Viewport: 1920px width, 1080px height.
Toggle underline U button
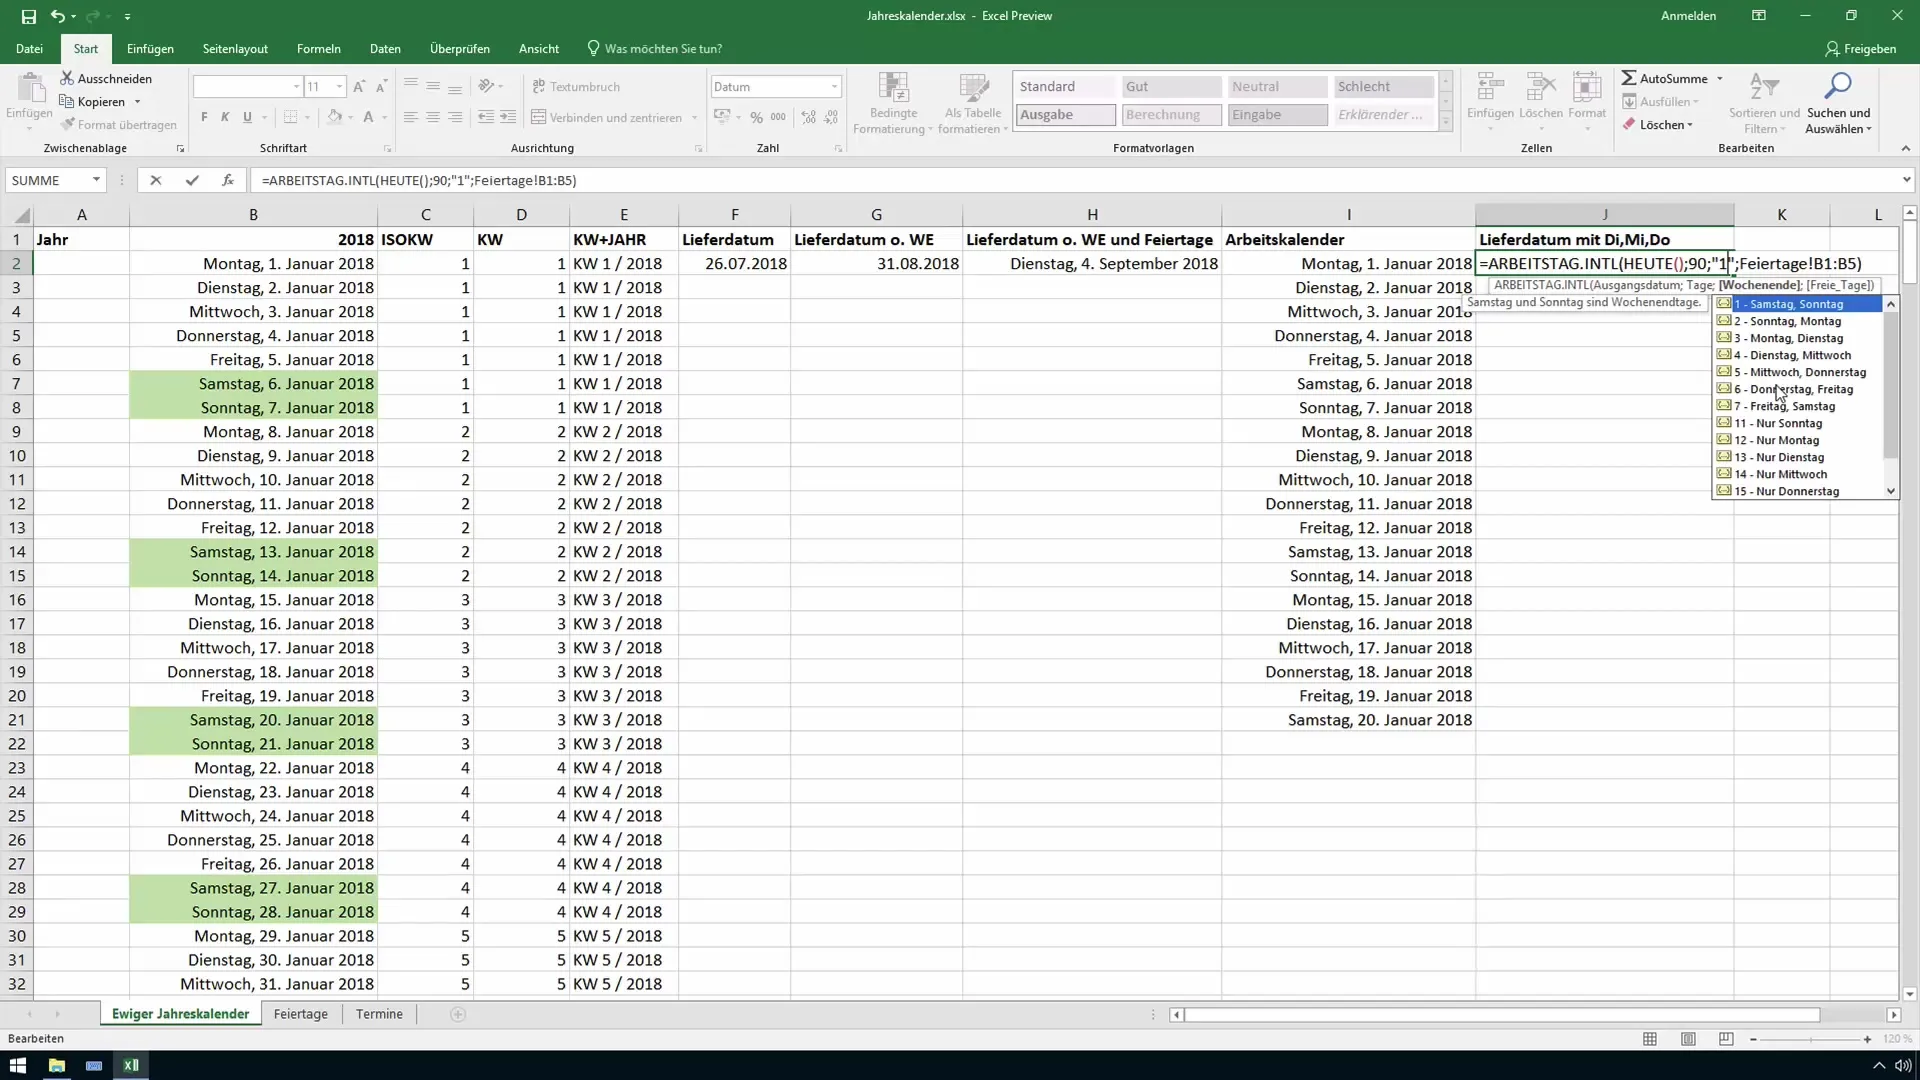[247, 117]
